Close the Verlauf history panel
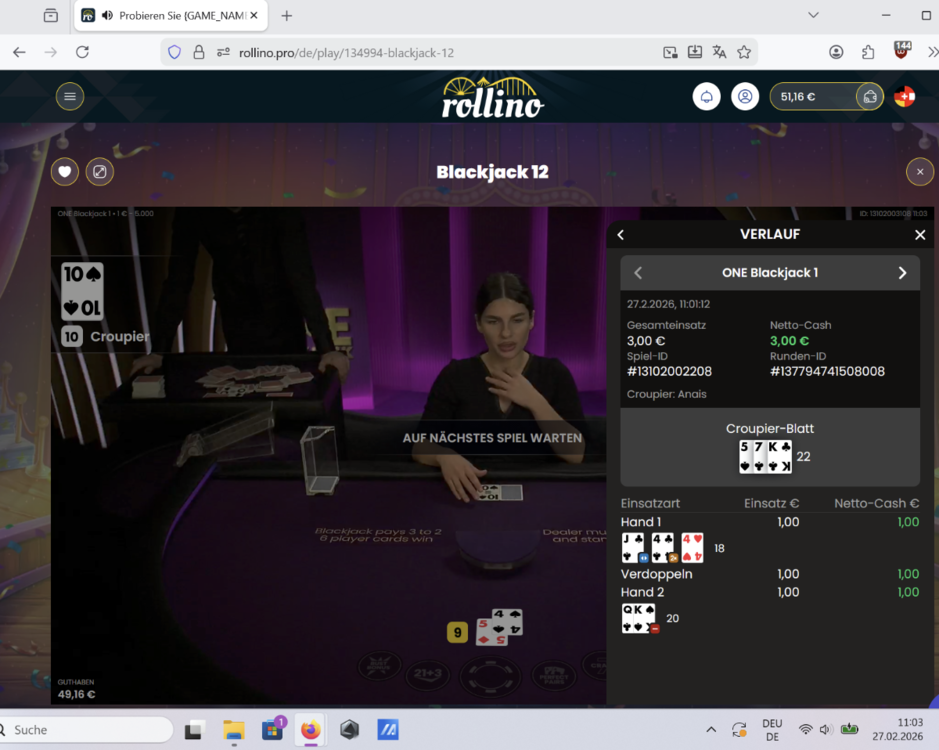 click(920, 234)
